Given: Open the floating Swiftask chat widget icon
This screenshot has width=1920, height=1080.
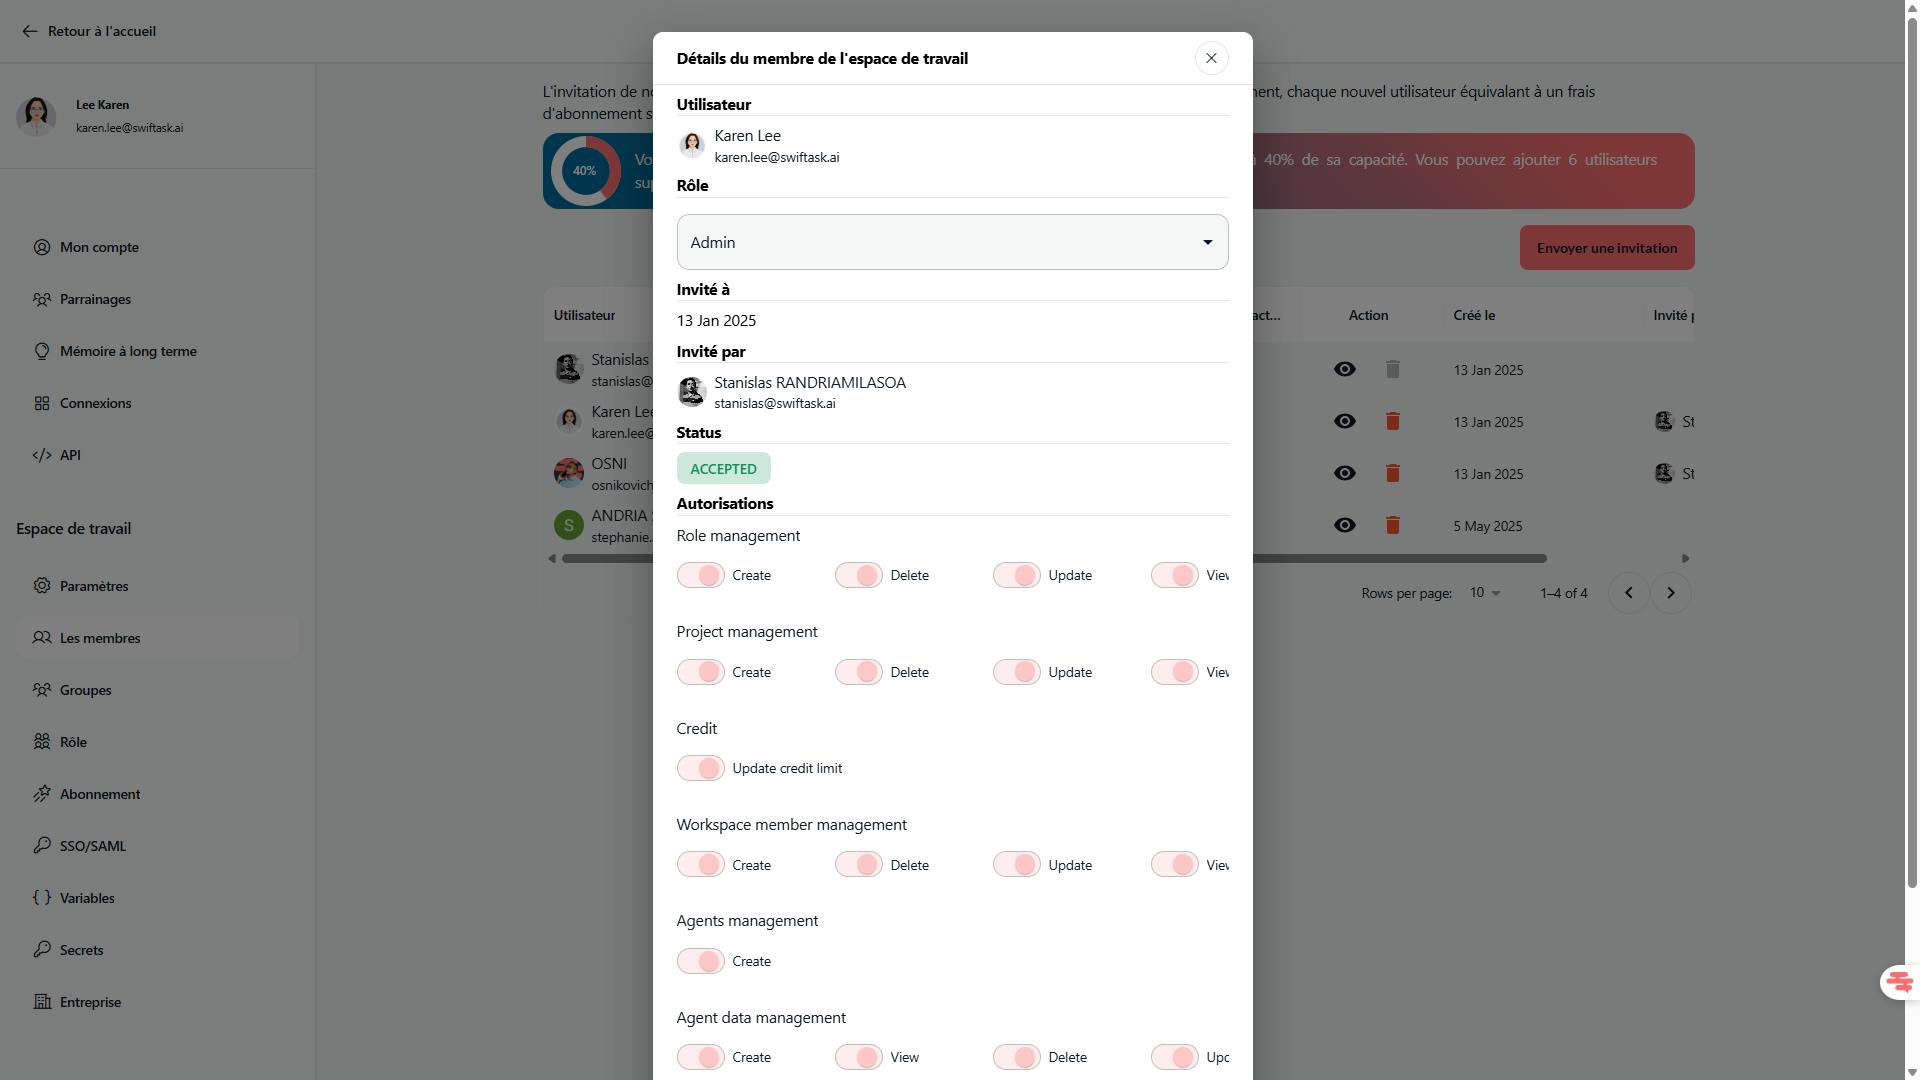Looking at the screenshot, I should pos(1898,982).
